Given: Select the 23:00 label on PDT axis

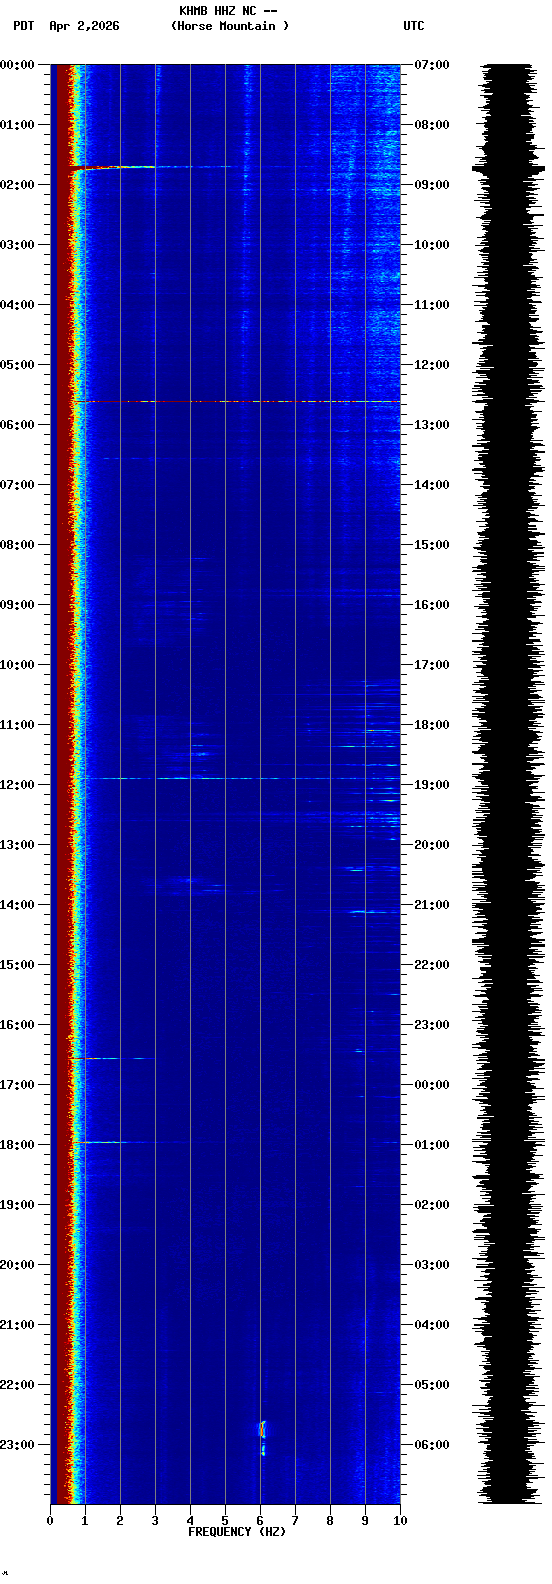Looking at the screenshot, I should click(x=17, y=1445).
